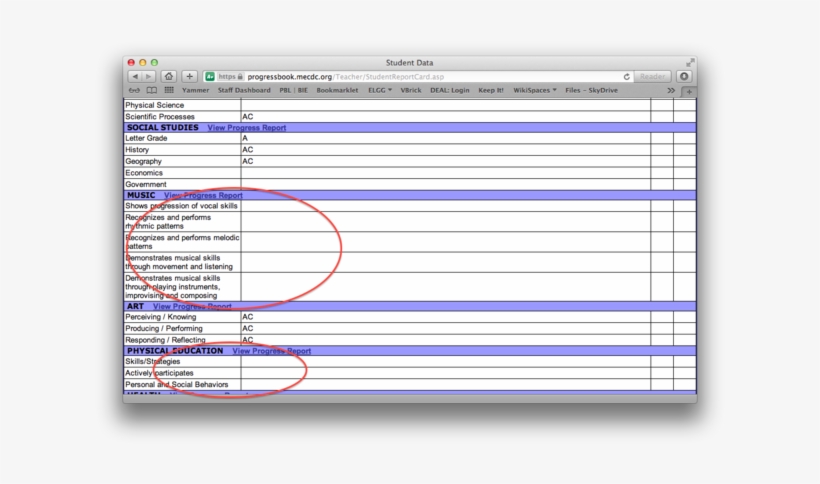The width and height of the screenshot is (820, 484).
Task: Focus the progressbook.mecdc.org address field
Action: [418, 76]
